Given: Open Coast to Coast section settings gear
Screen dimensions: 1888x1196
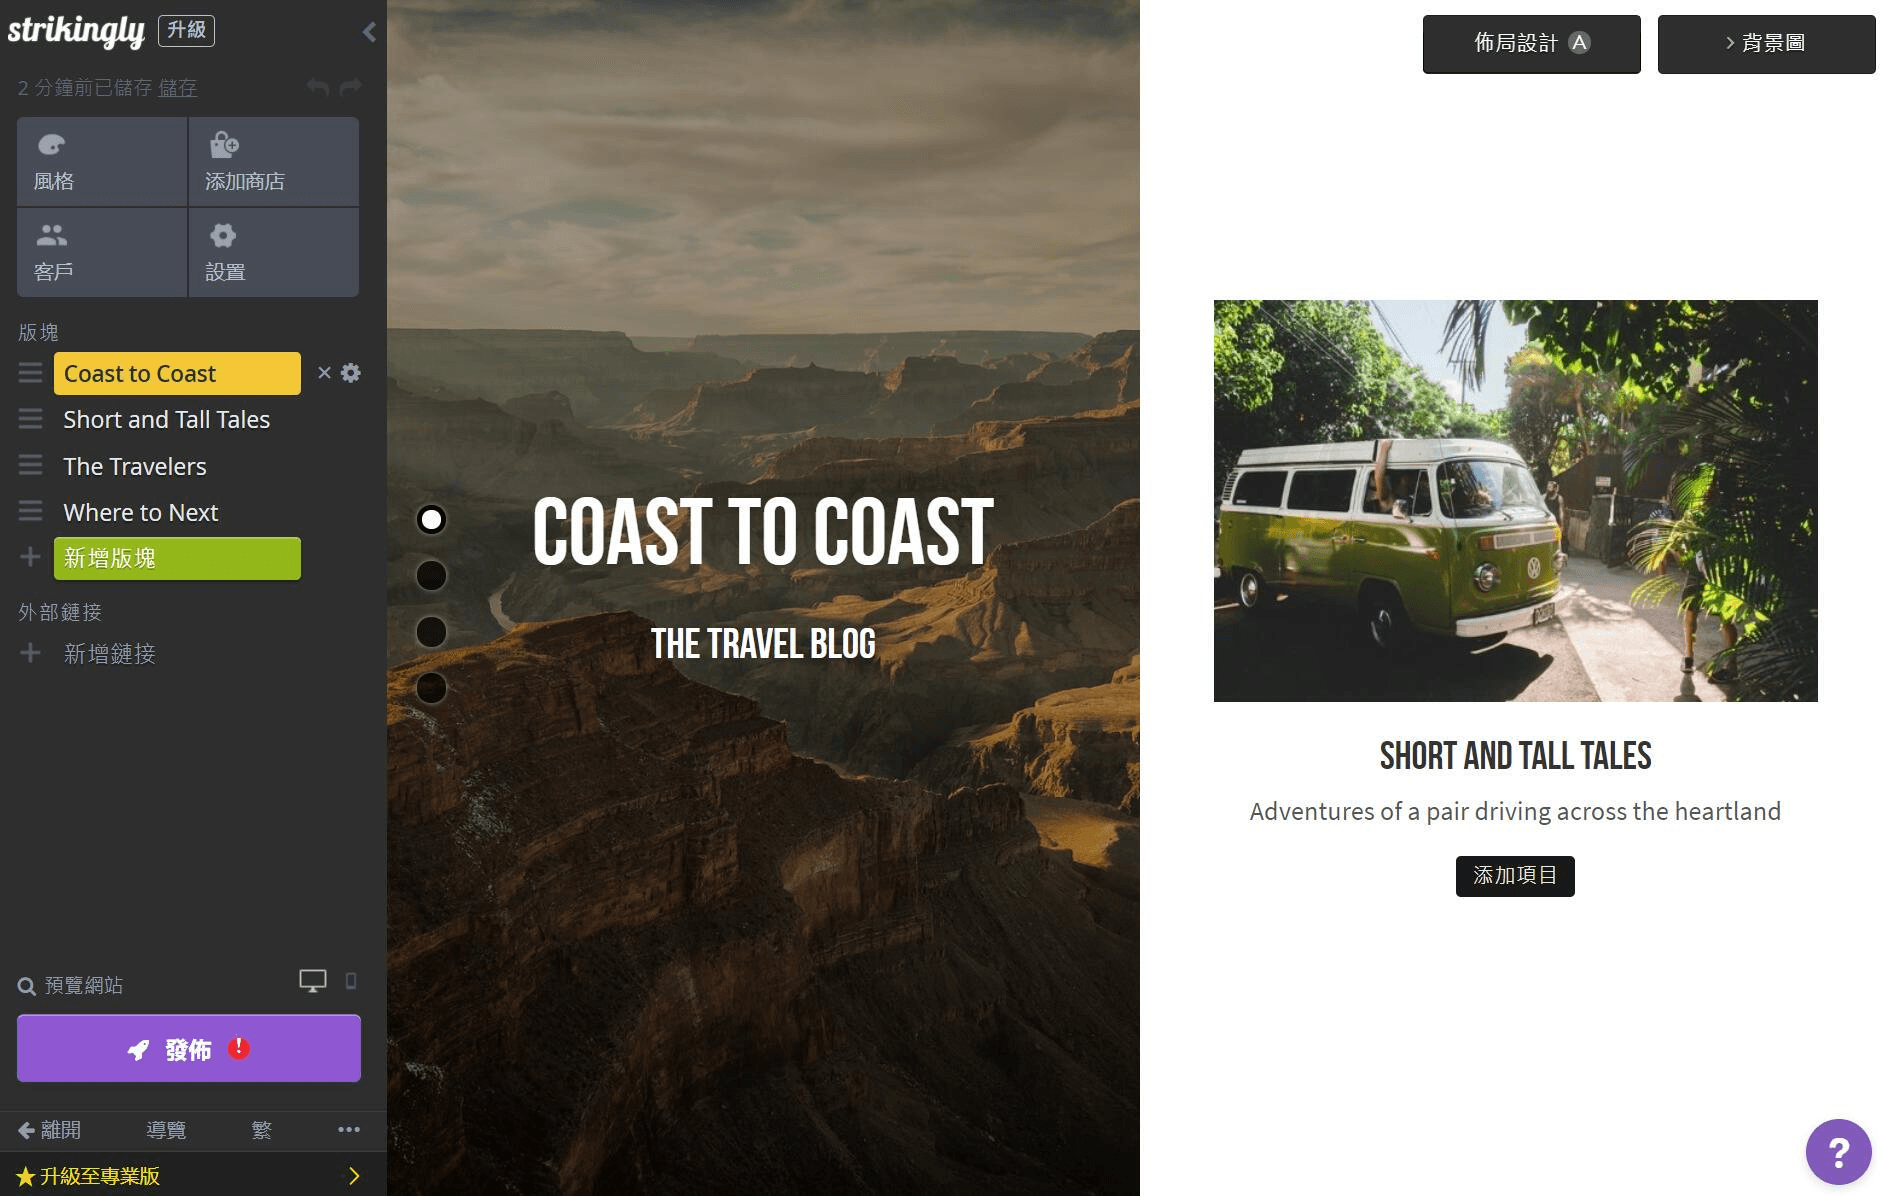Looking at the screenshot, I should tap(351, 373).
